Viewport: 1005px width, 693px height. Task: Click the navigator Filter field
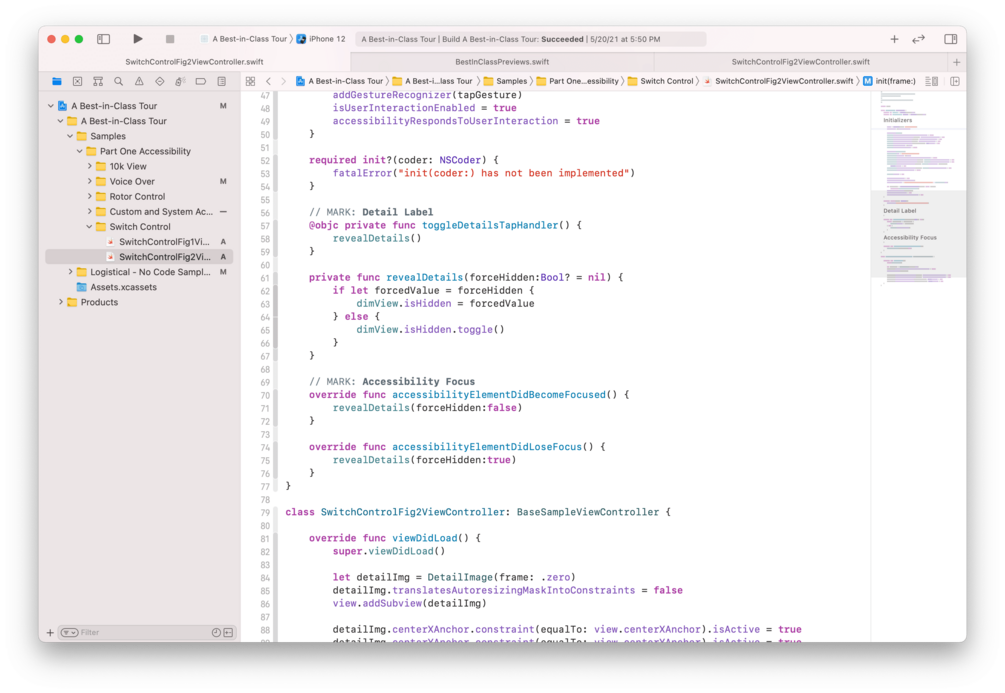(x=141, y=632)
